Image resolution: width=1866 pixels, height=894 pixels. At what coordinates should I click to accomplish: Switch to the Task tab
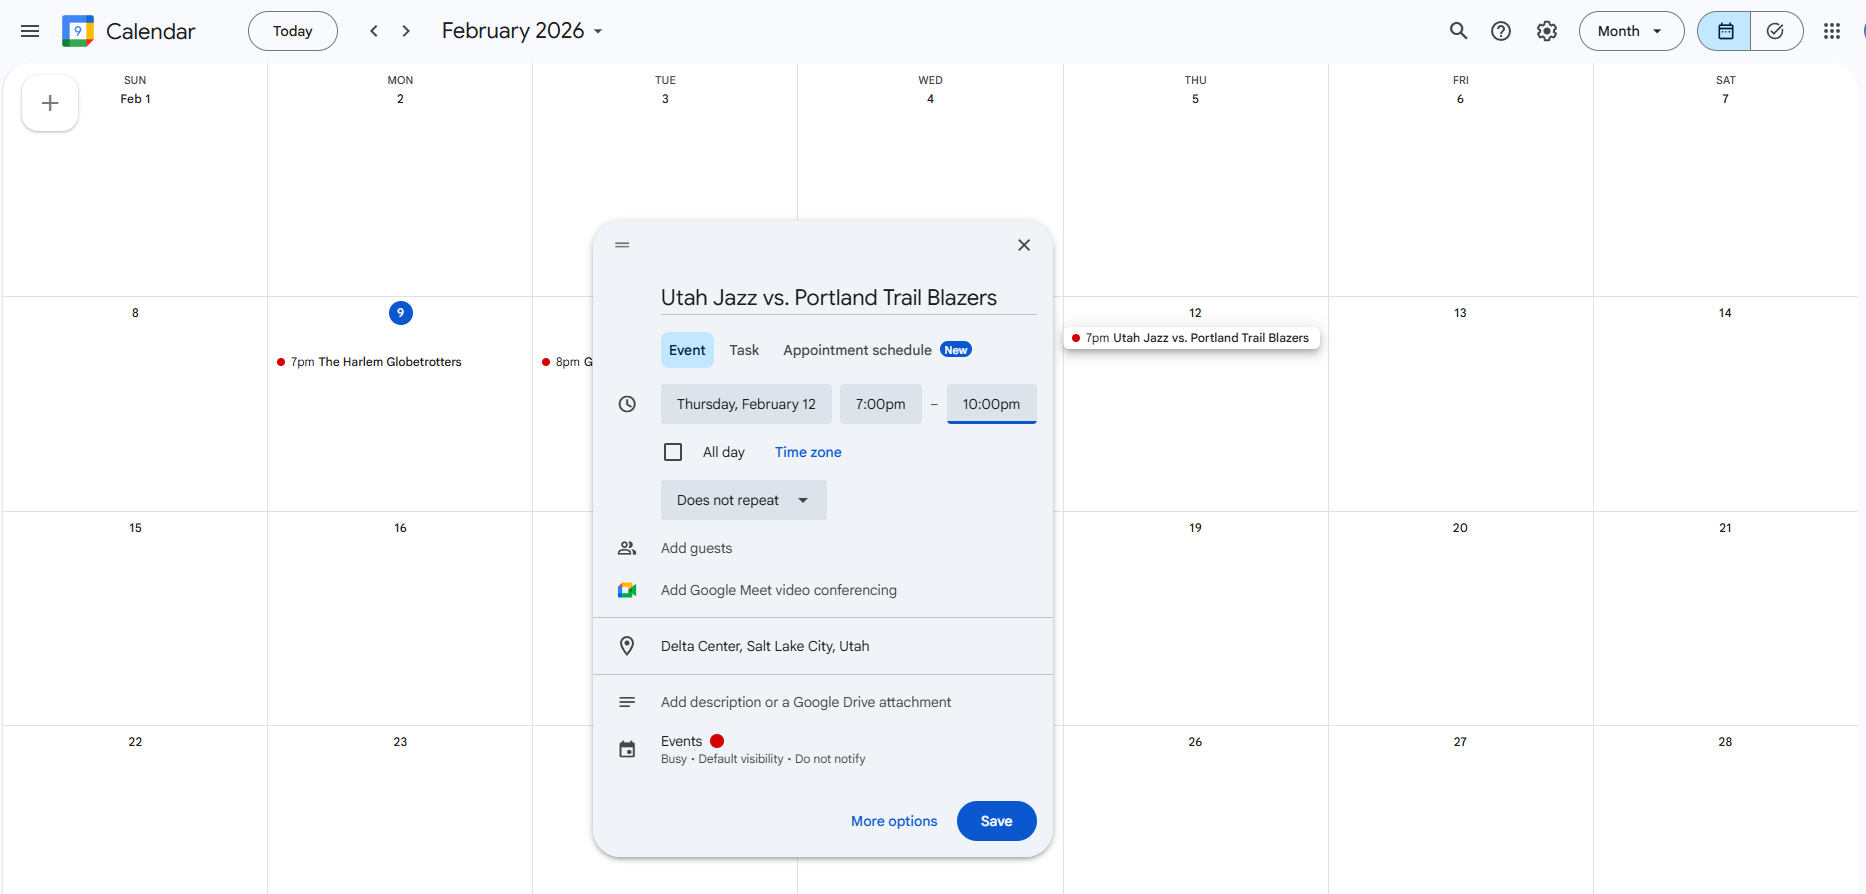(x=744, y=350)
